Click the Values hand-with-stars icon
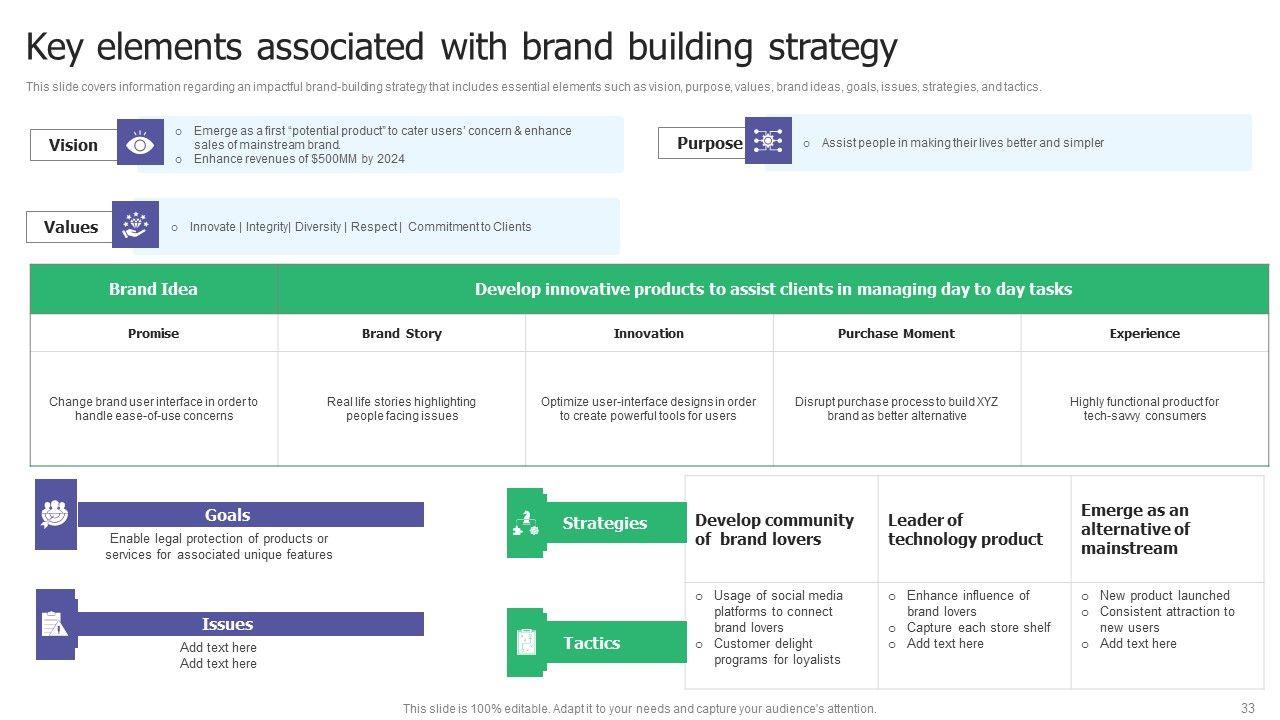Viewport: 1280px width, 720px height. click(x=135, y=224)
